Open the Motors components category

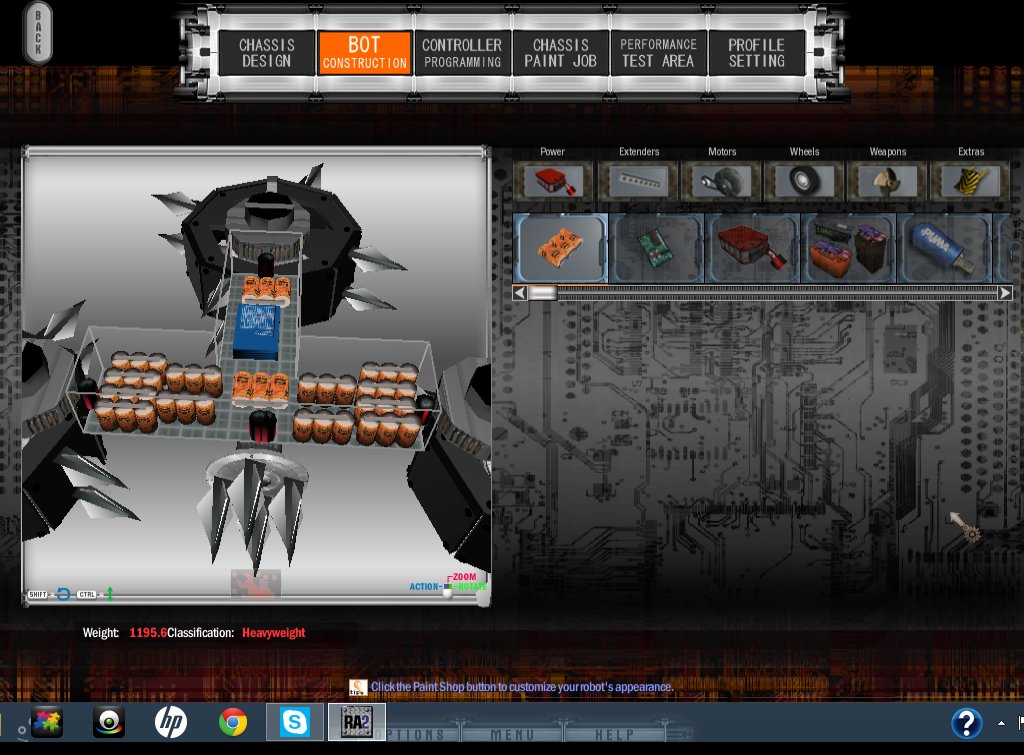(x=722, y=180)
